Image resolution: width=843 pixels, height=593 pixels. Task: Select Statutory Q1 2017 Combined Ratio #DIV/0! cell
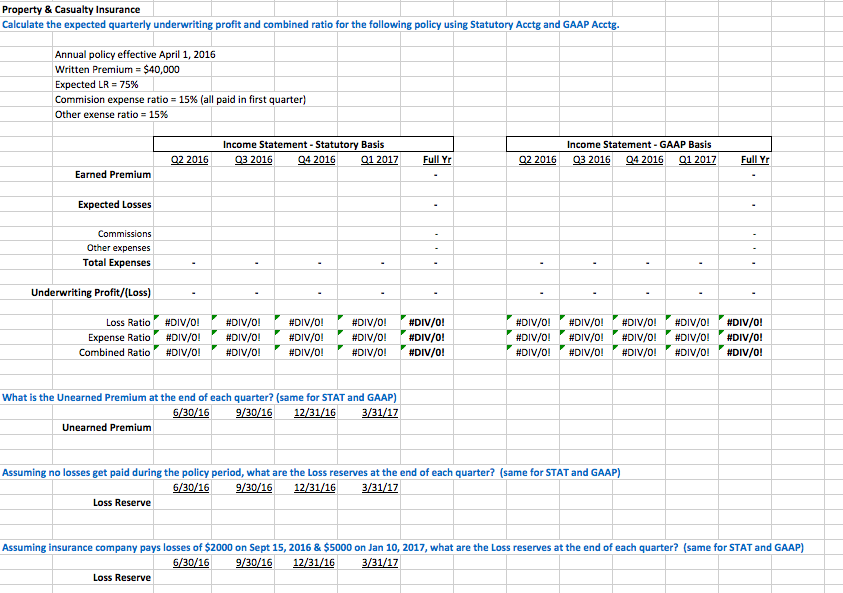369,353
